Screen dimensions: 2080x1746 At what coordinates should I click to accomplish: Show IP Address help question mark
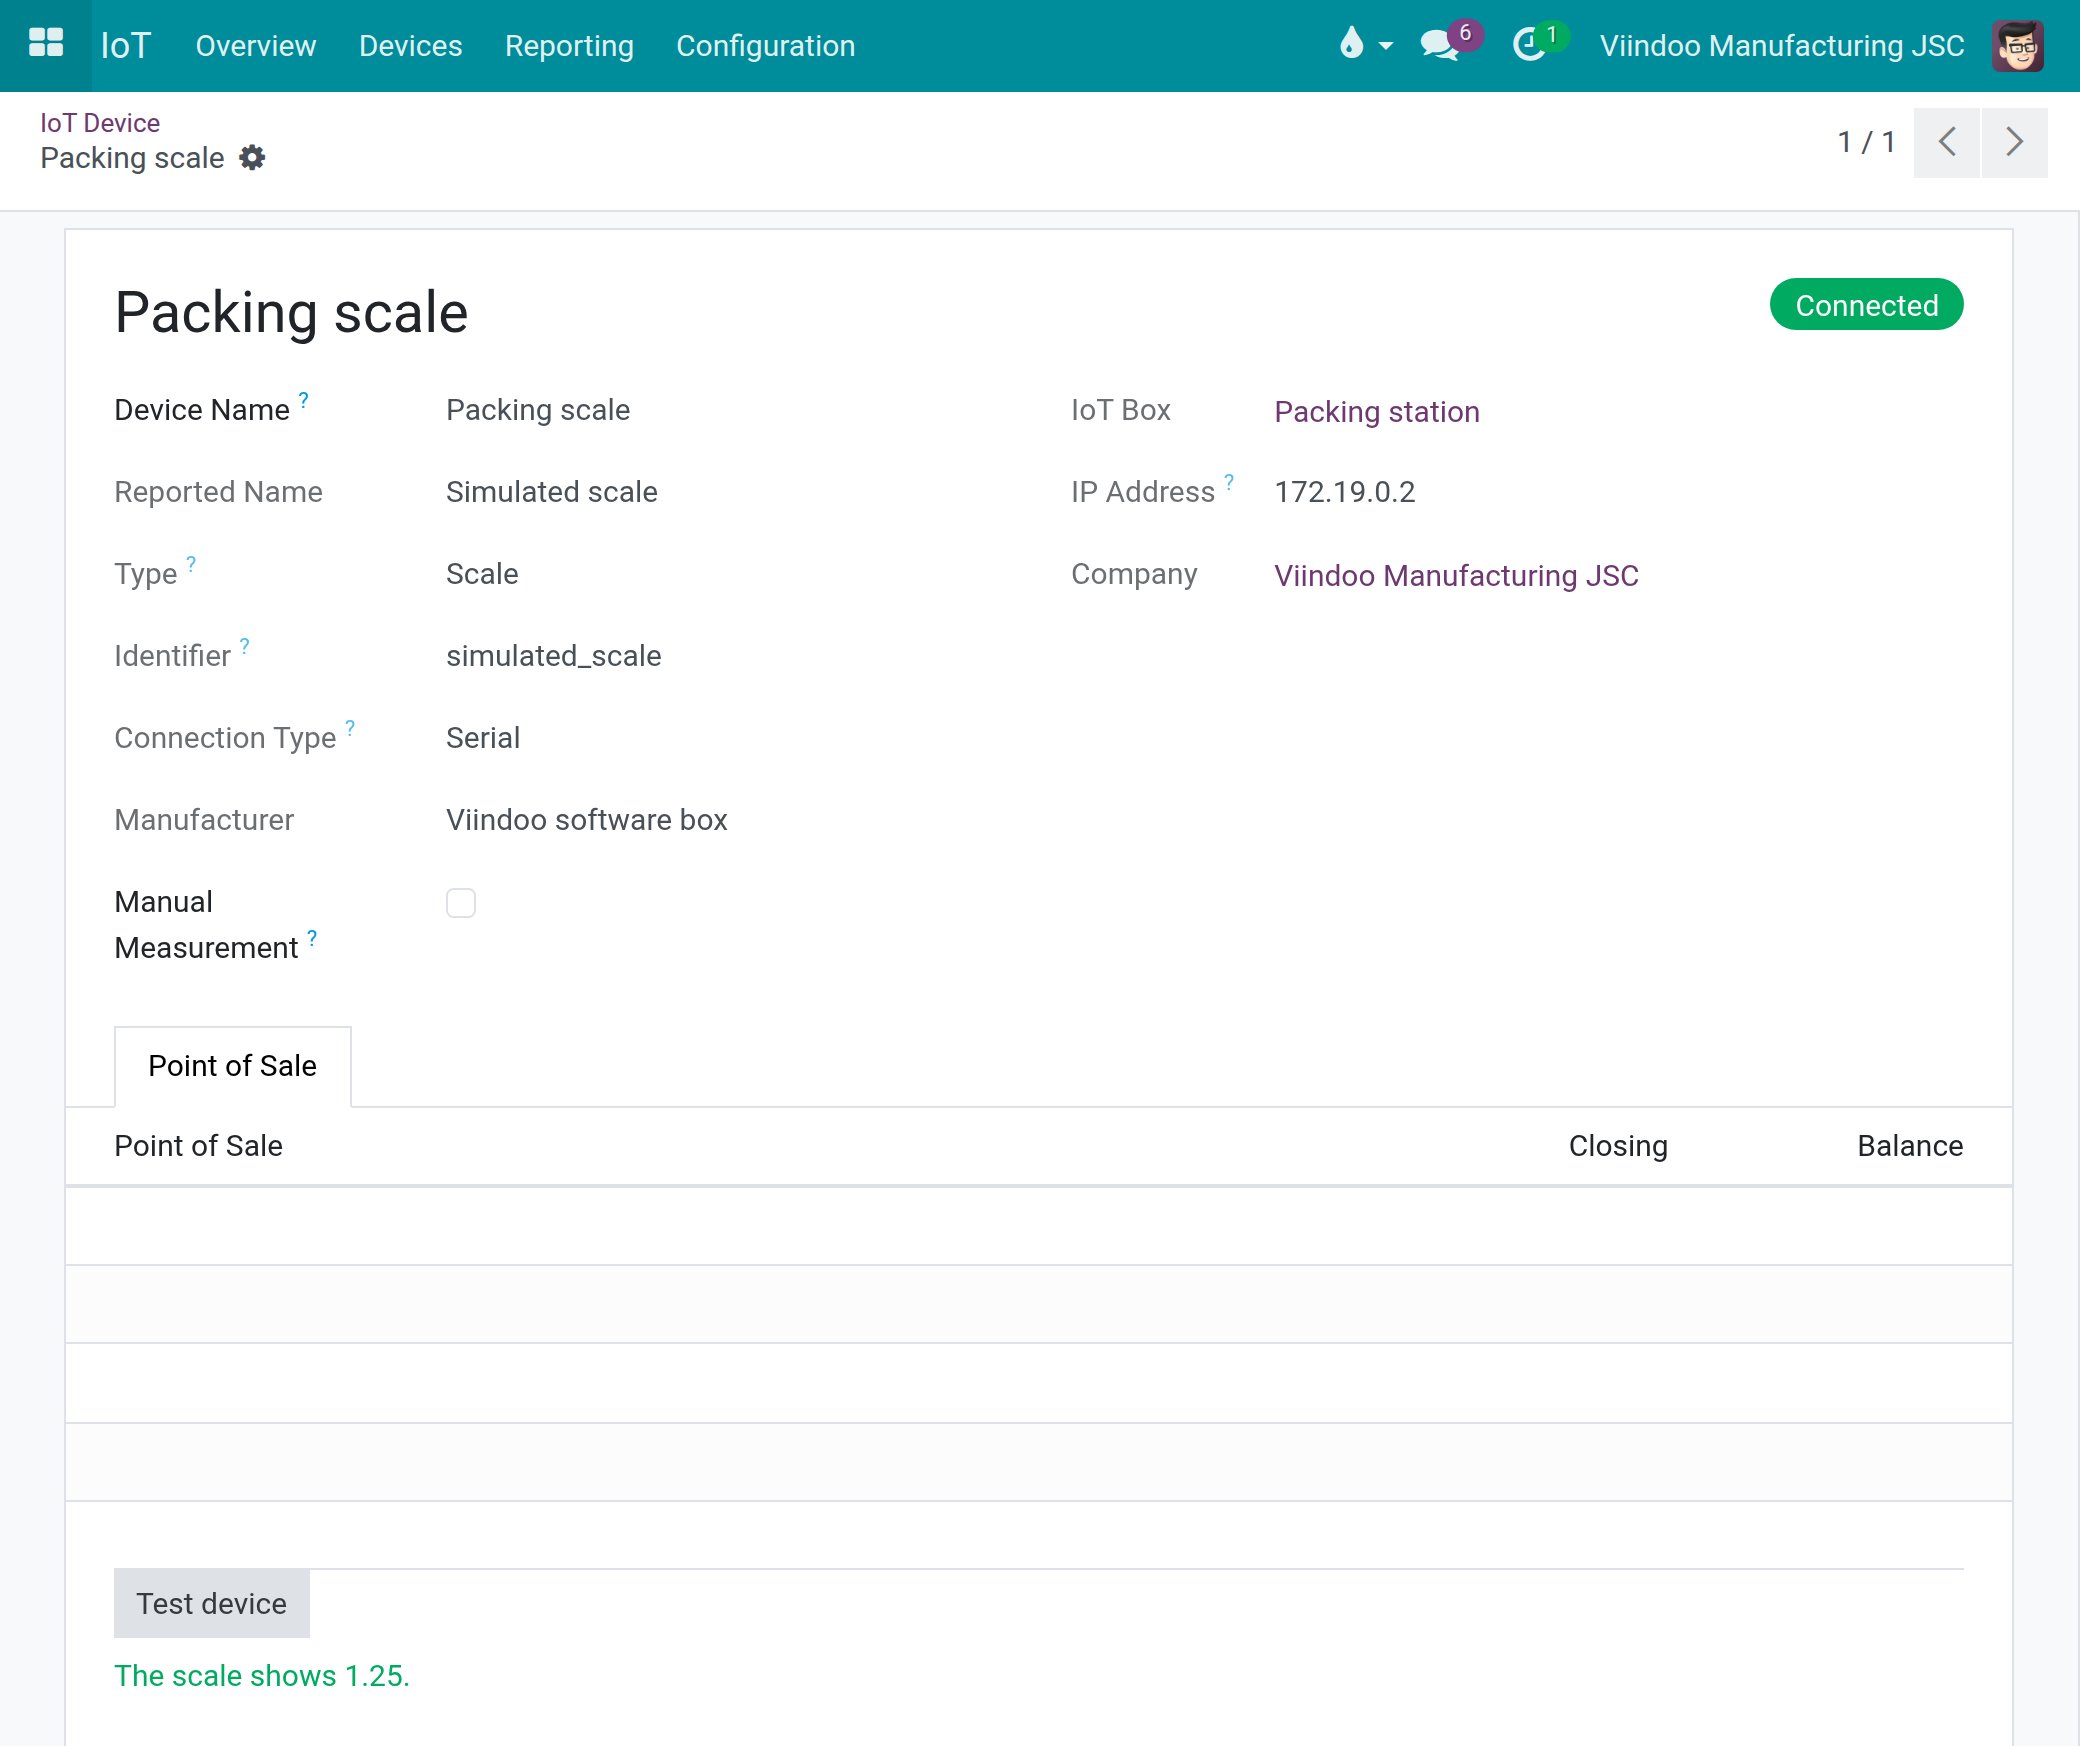1229,481
